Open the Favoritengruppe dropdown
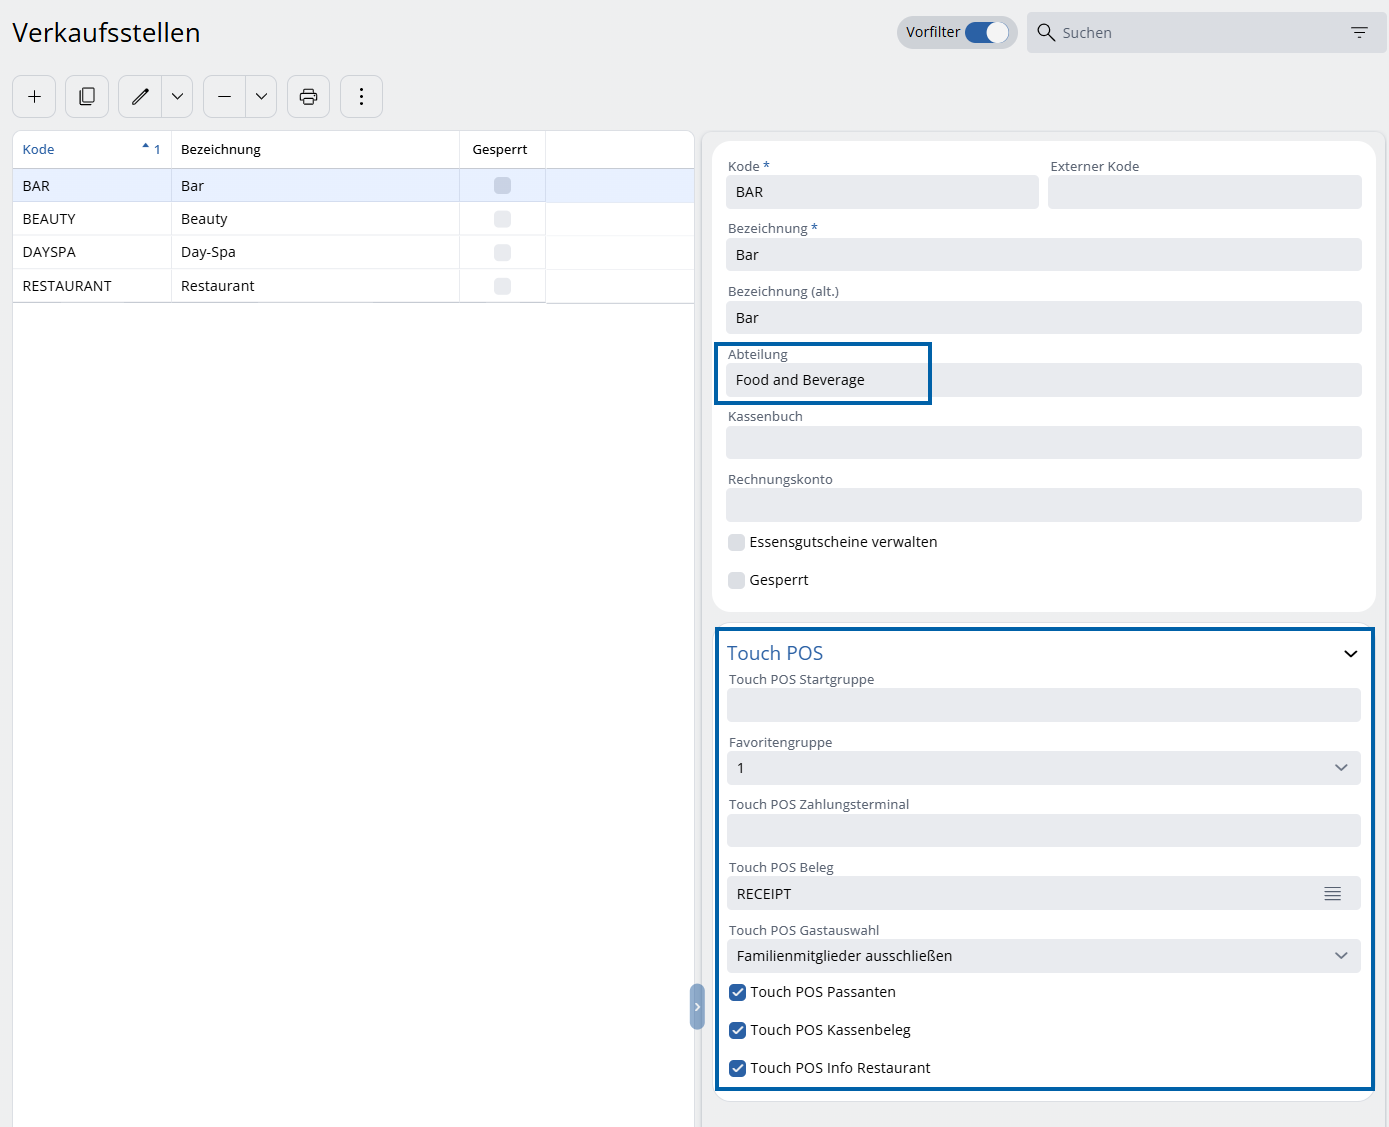 1340,768
